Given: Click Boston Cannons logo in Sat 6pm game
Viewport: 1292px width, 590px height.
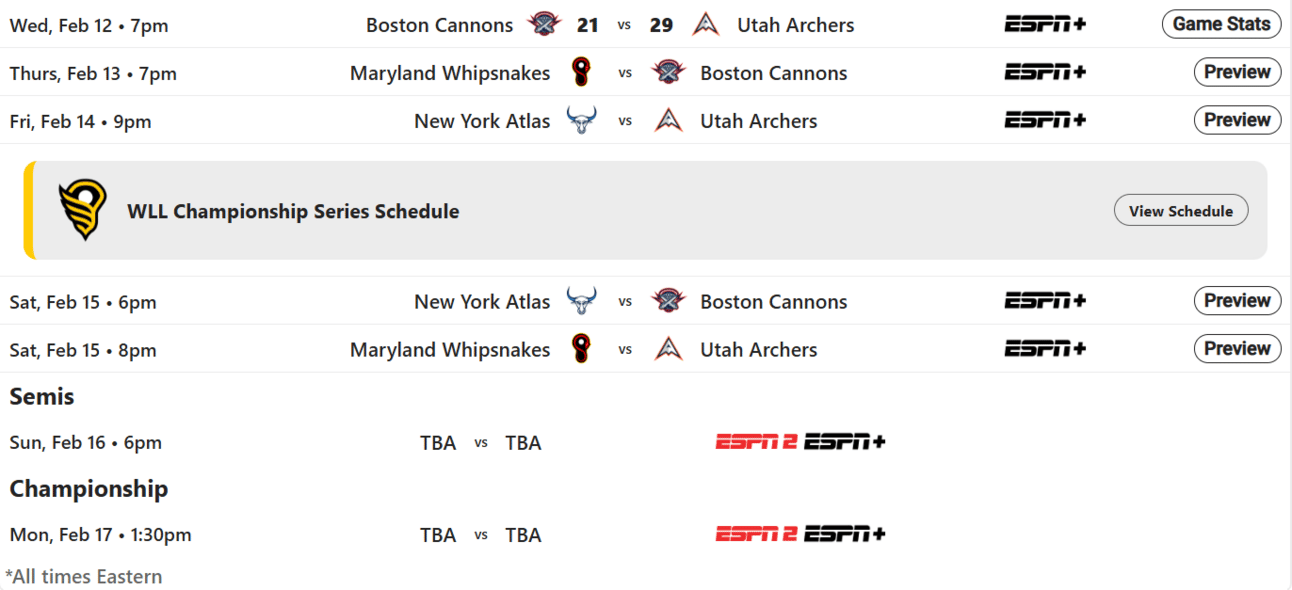Looking at the screenshot, I should [668, 301].
